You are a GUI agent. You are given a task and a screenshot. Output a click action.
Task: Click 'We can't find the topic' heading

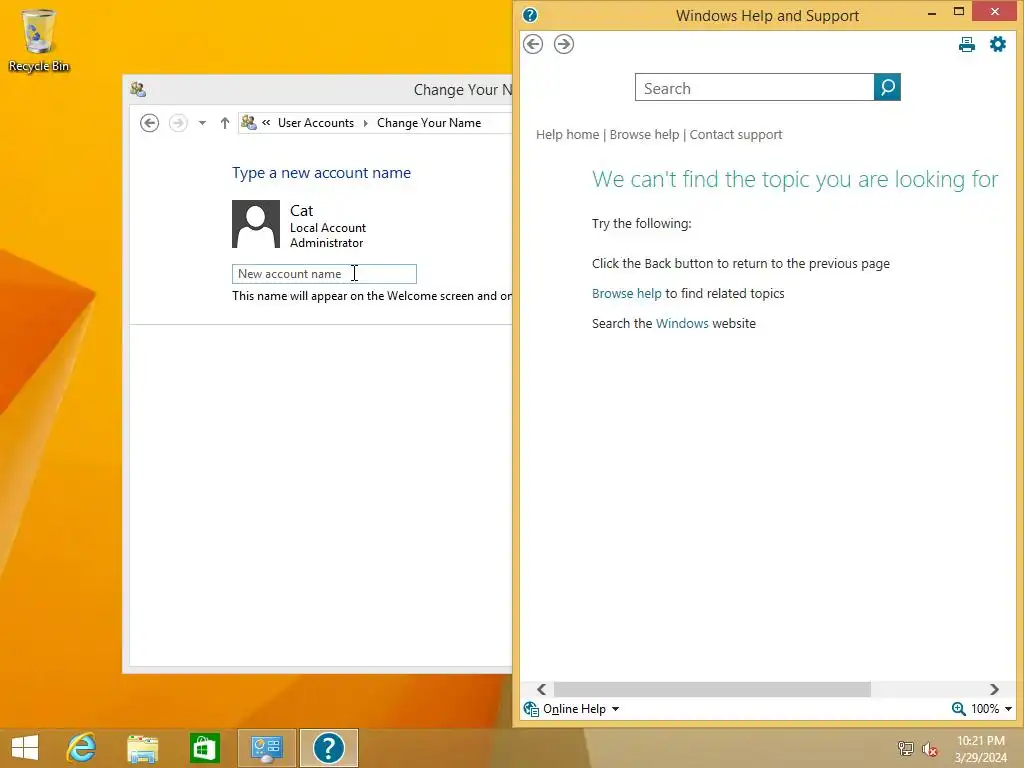795,179
